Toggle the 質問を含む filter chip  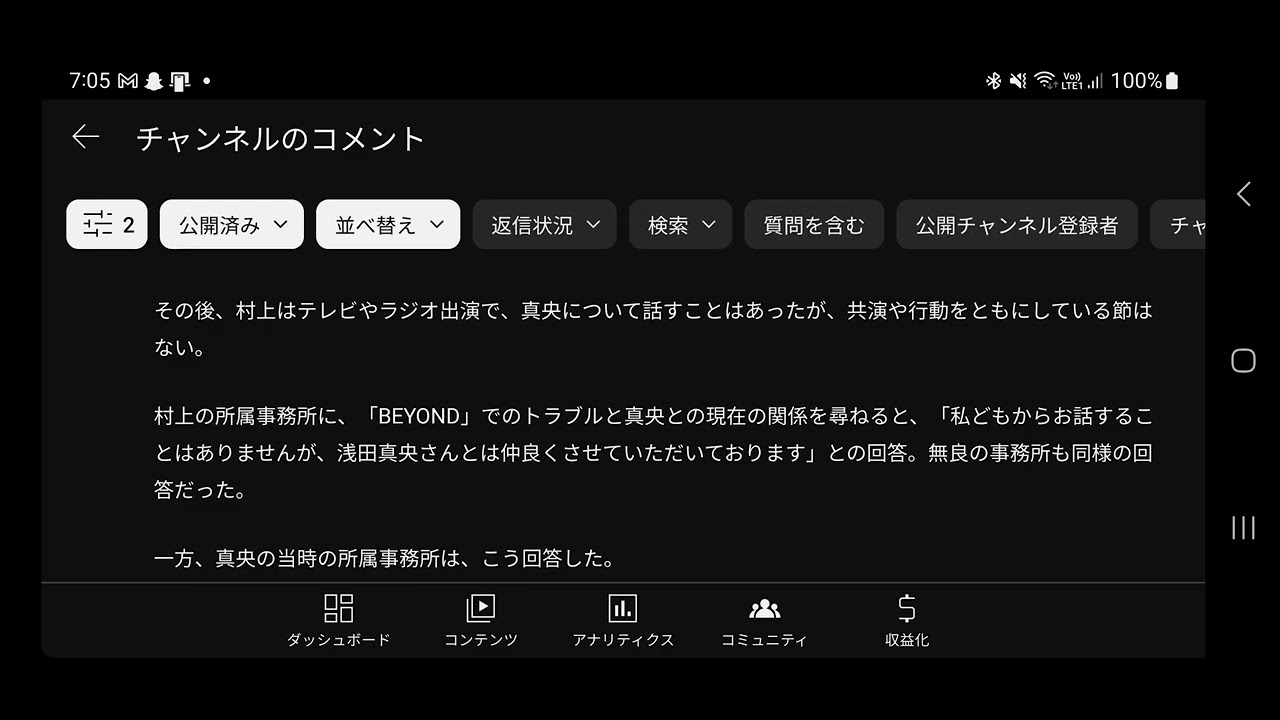(814, 225)
